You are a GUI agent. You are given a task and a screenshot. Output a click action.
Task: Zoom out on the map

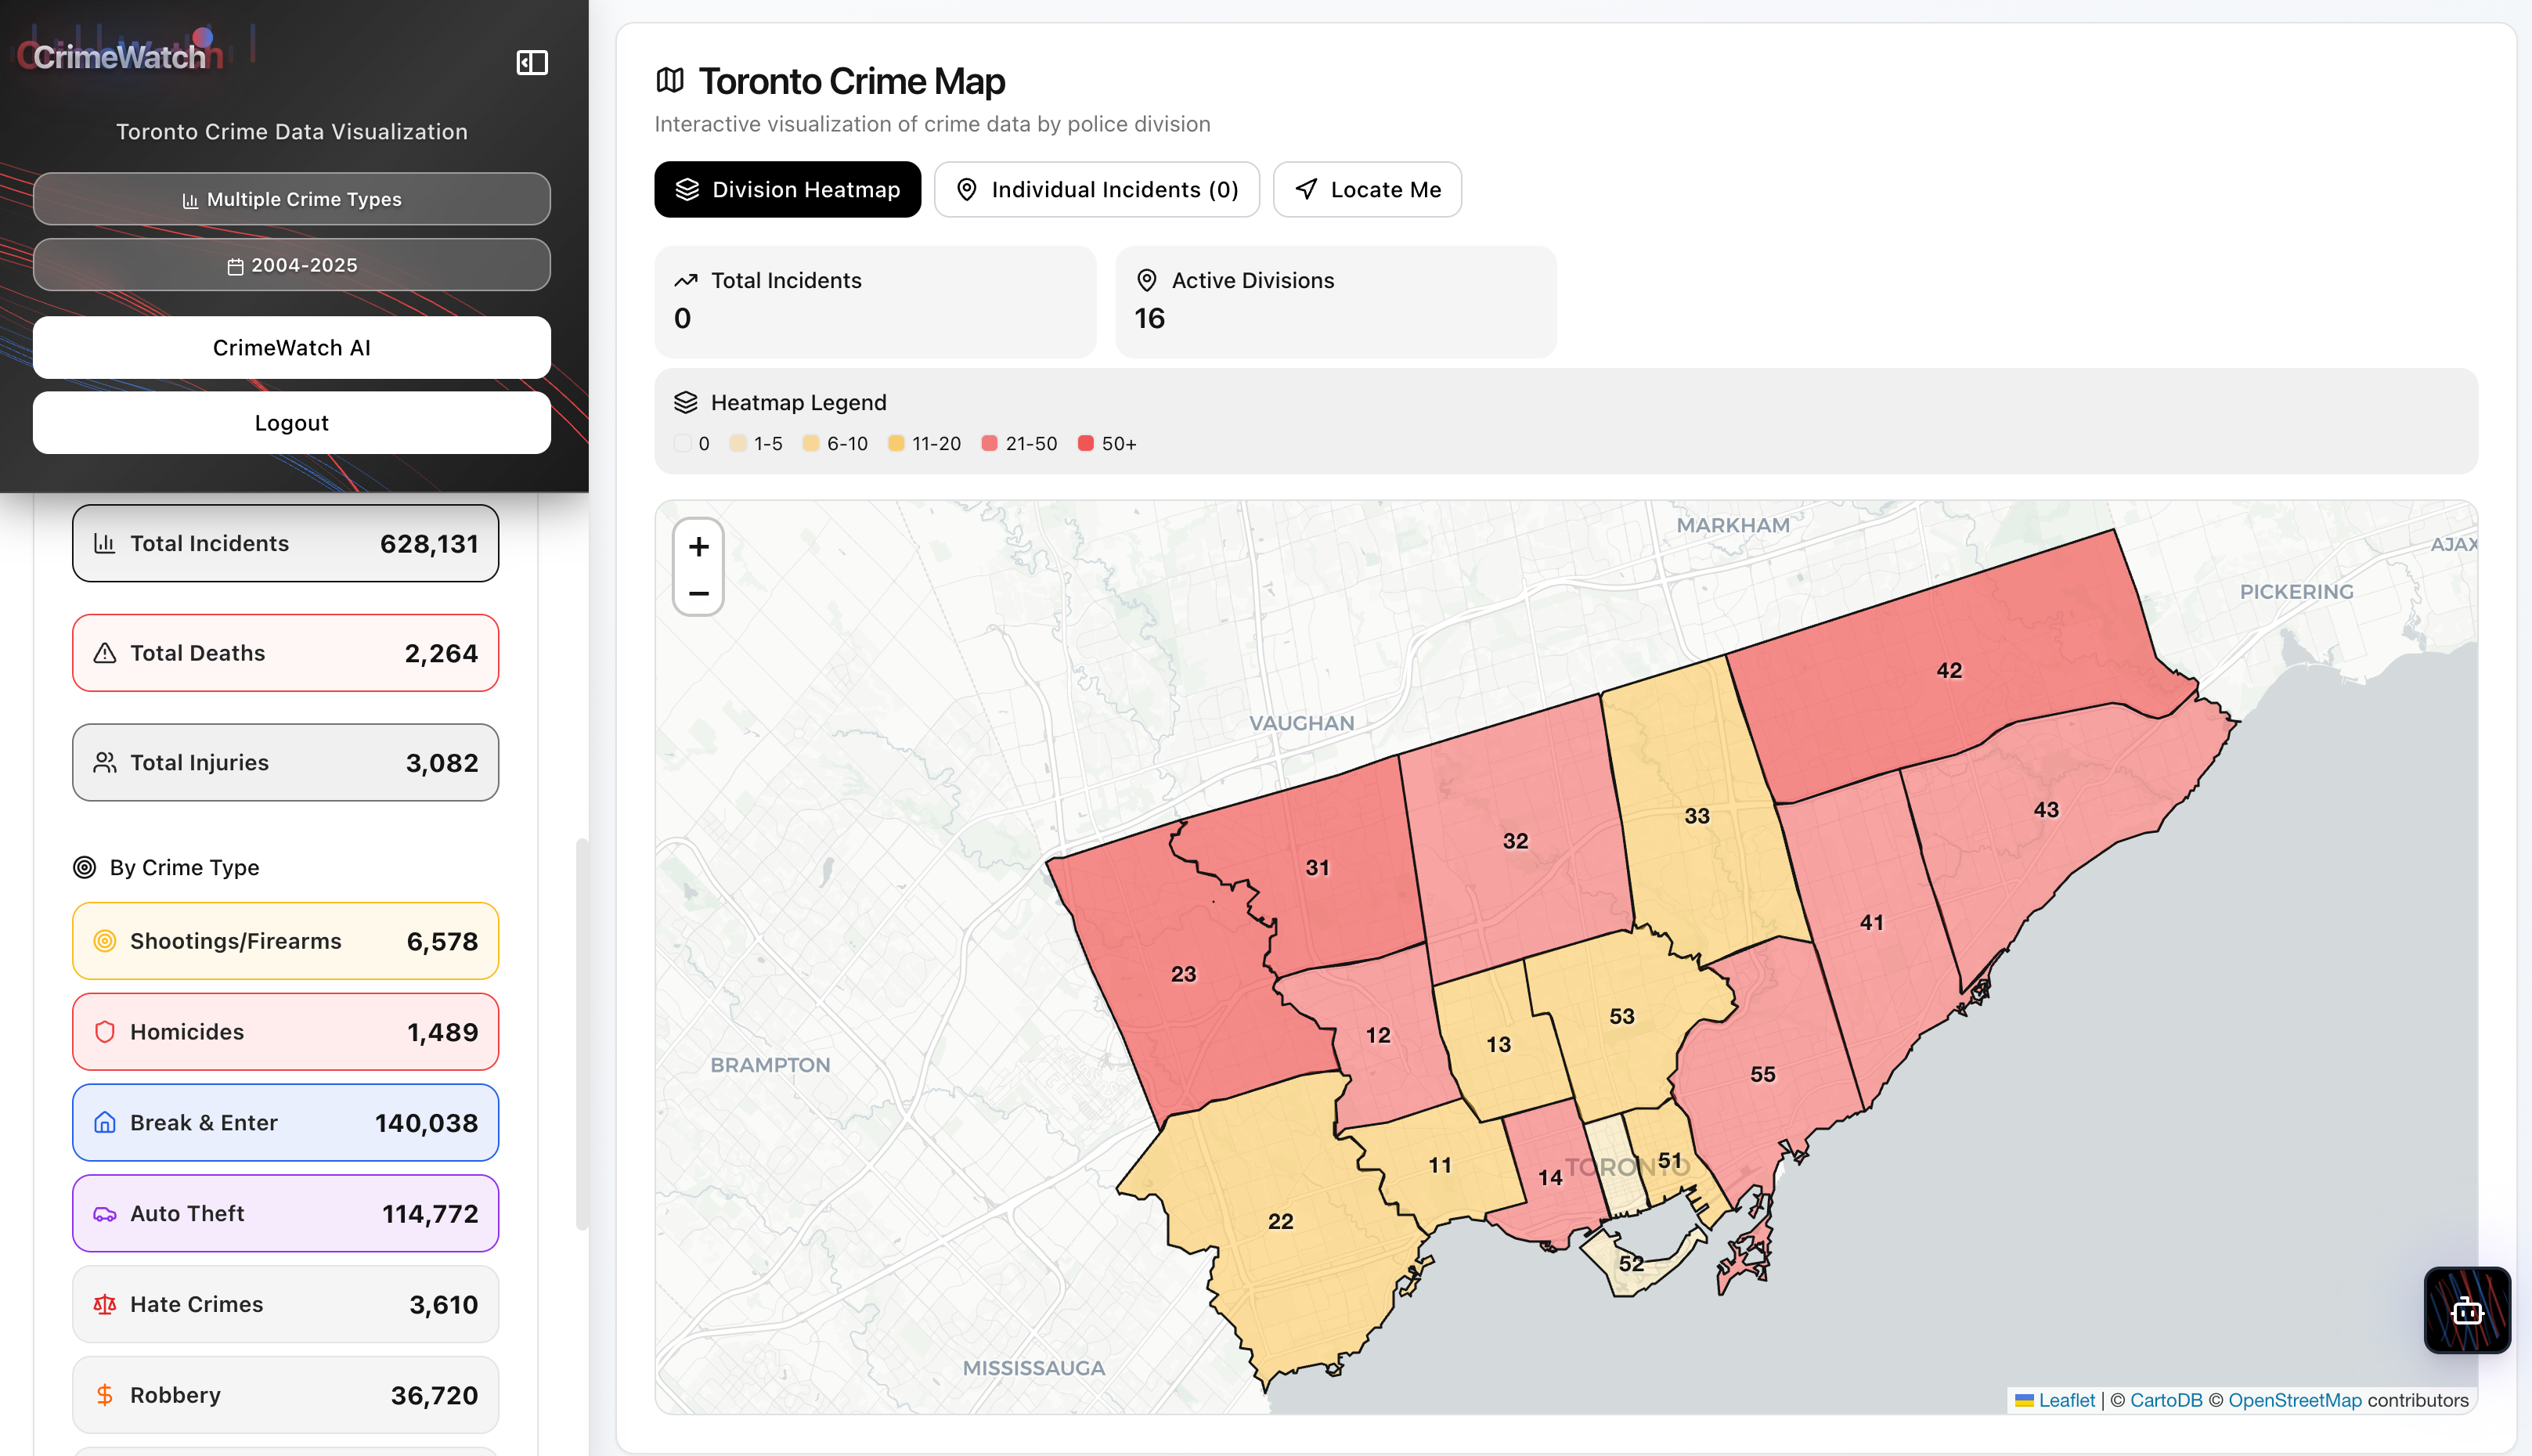(698, 593)
